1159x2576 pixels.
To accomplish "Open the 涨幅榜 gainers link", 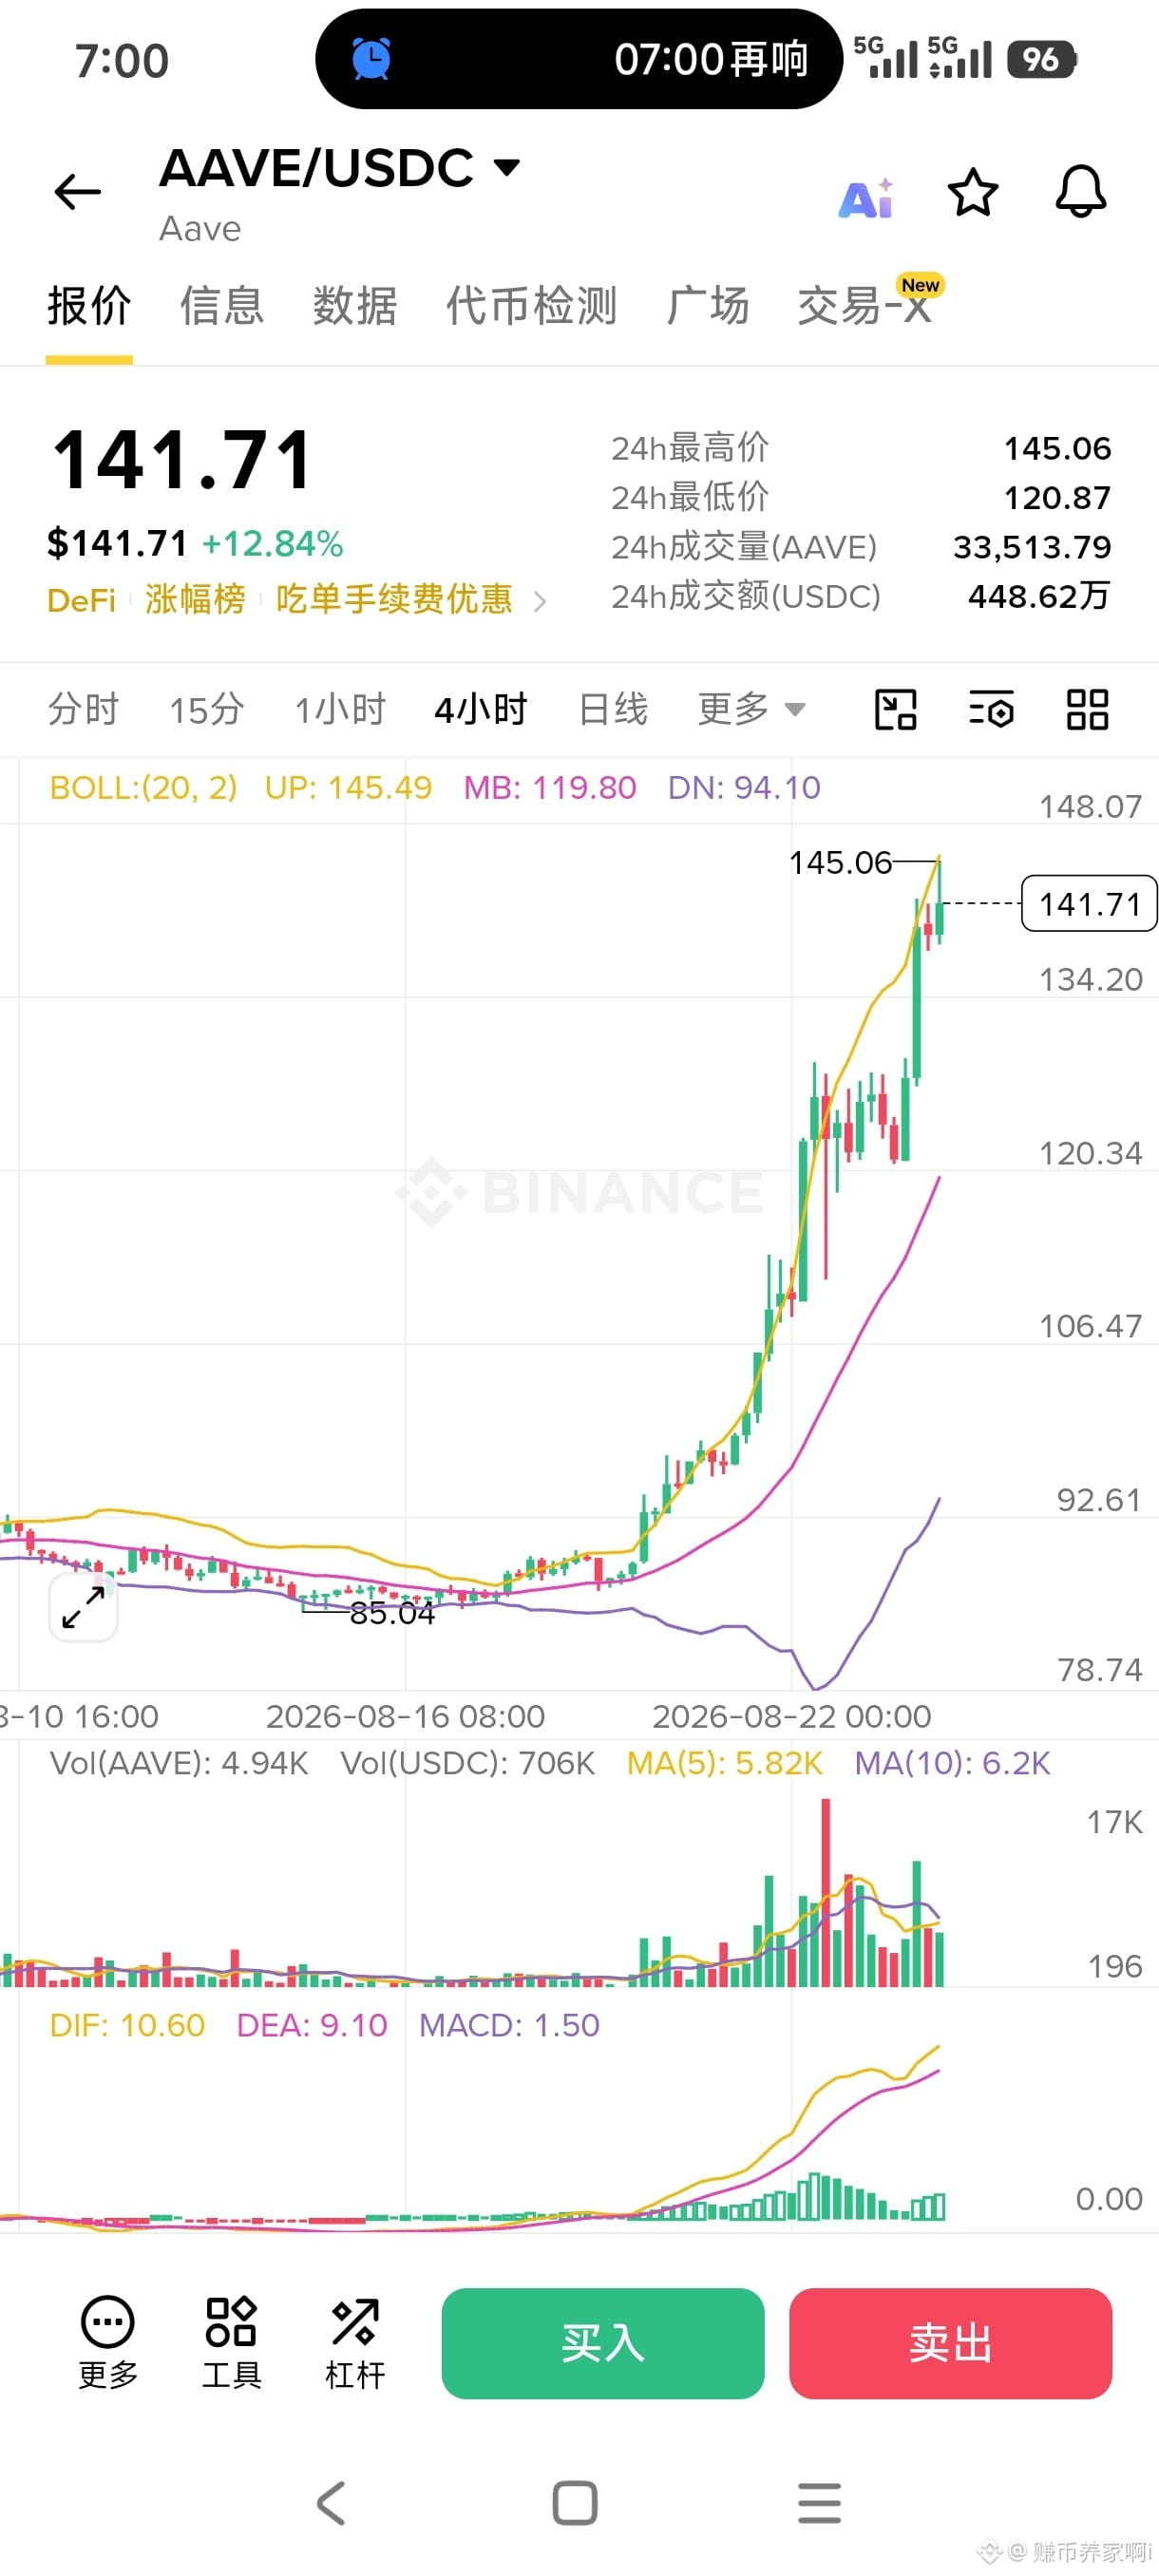I will coord(195,600).
